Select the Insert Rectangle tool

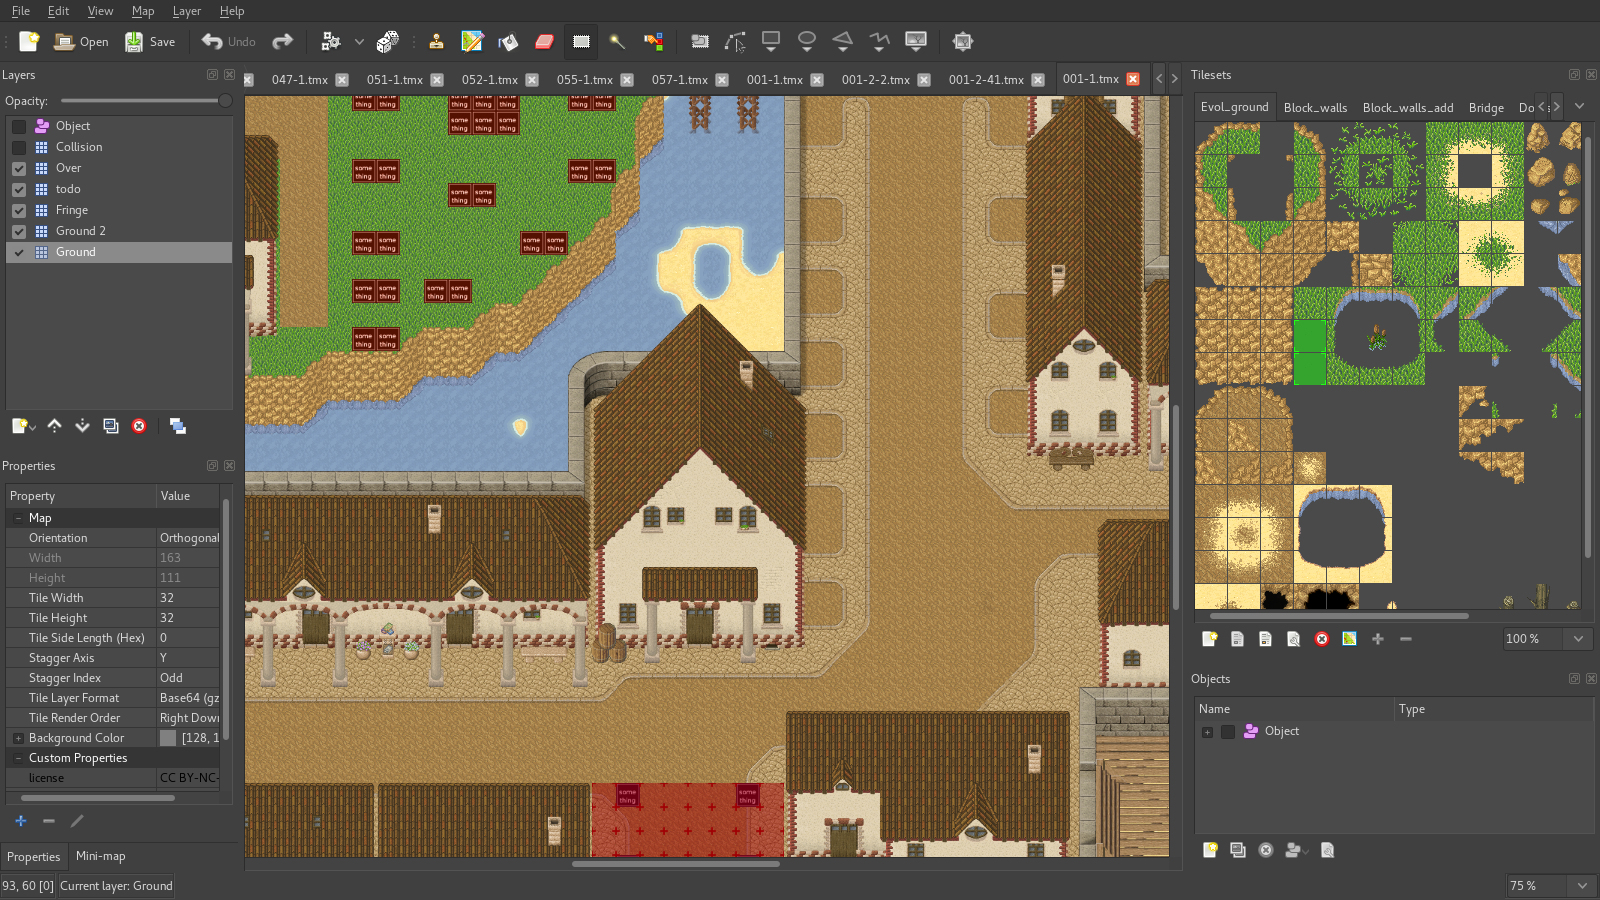(x=771, y=41)
